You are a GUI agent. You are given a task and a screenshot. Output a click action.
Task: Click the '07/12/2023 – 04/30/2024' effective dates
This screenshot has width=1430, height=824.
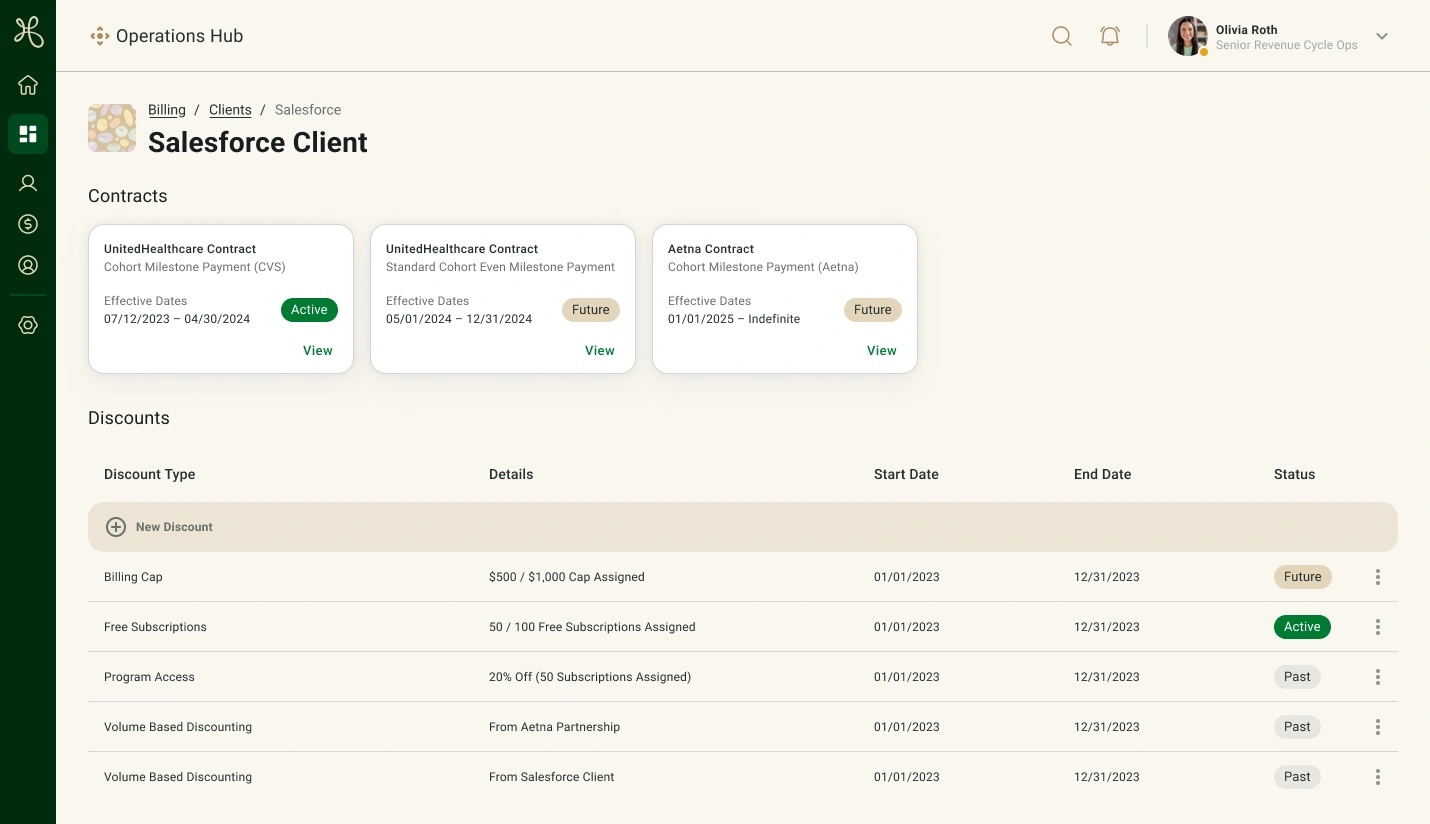click(x=177, y=319)
